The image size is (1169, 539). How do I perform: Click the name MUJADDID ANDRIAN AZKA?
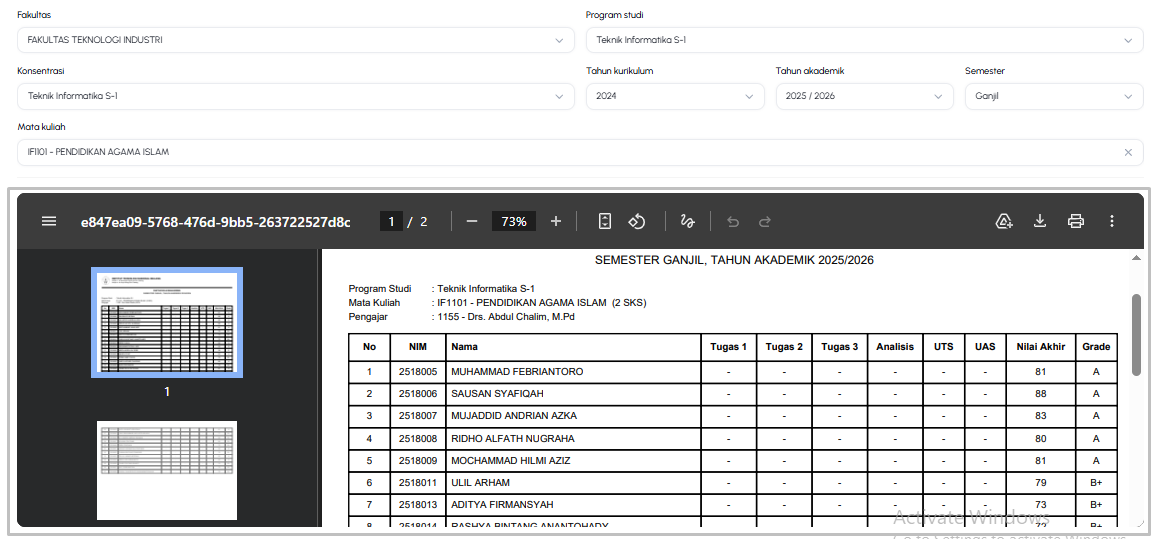(x=514, y=416)
